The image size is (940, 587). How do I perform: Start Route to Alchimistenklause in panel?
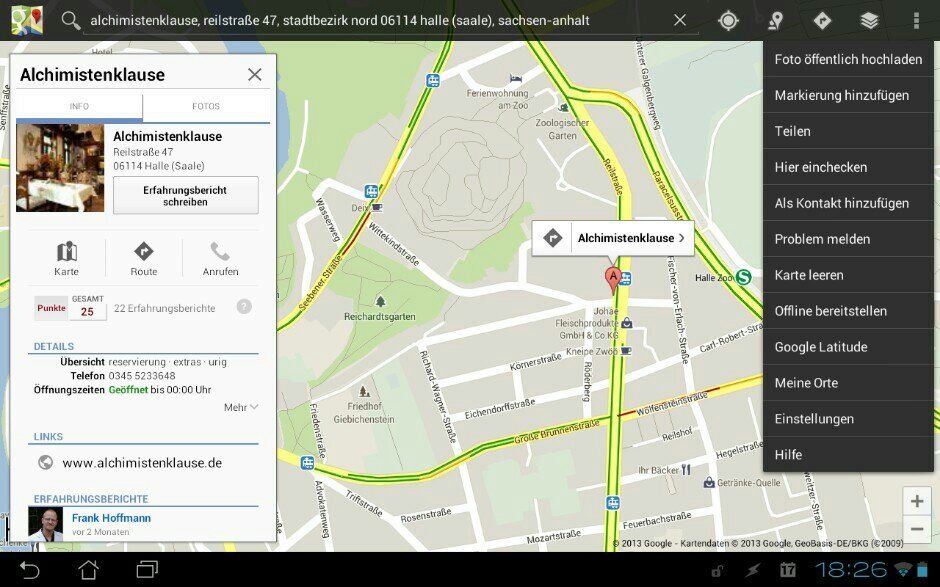tap(144, 258)
